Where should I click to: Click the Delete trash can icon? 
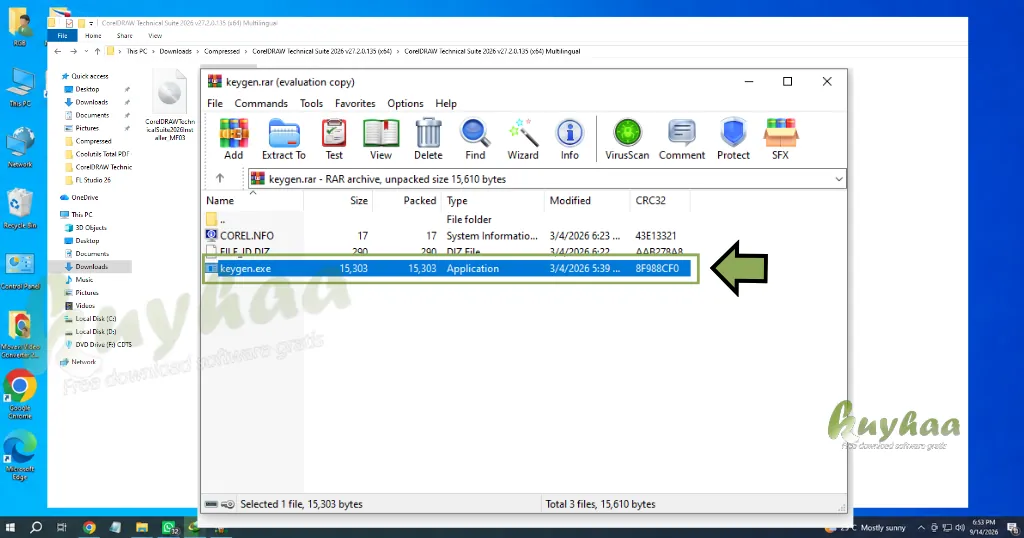coord(428,139)
